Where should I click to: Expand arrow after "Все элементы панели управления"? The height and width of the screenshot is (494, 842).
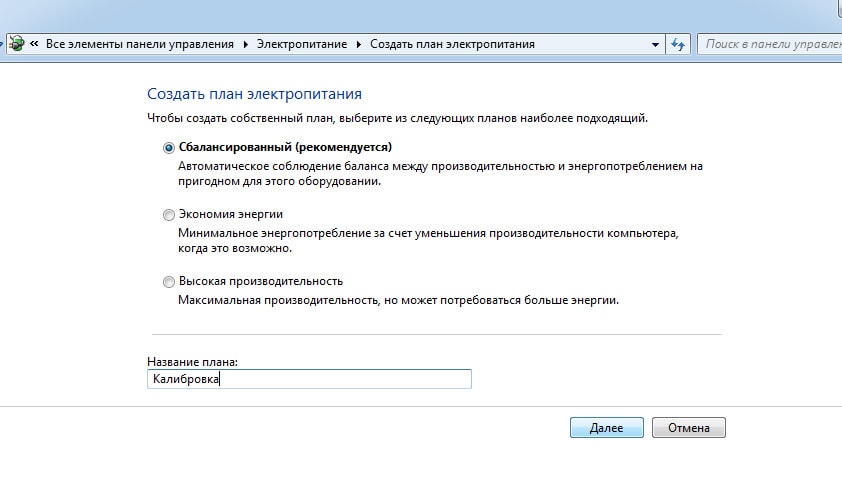point(244,45)
